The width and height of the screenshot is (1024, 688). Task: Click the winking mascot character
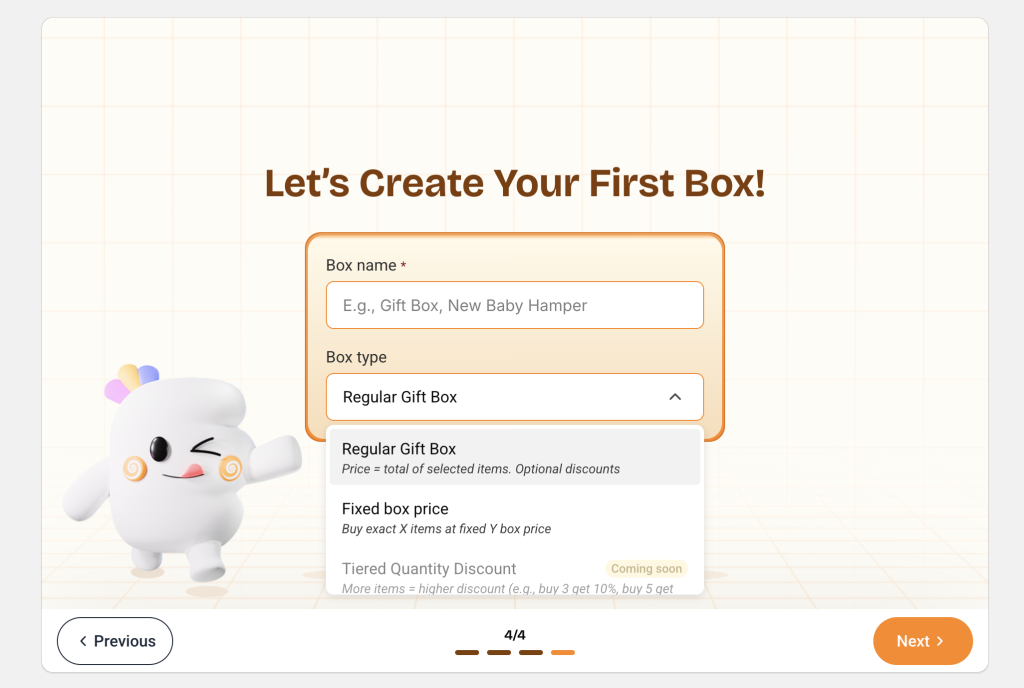[182, 473]
